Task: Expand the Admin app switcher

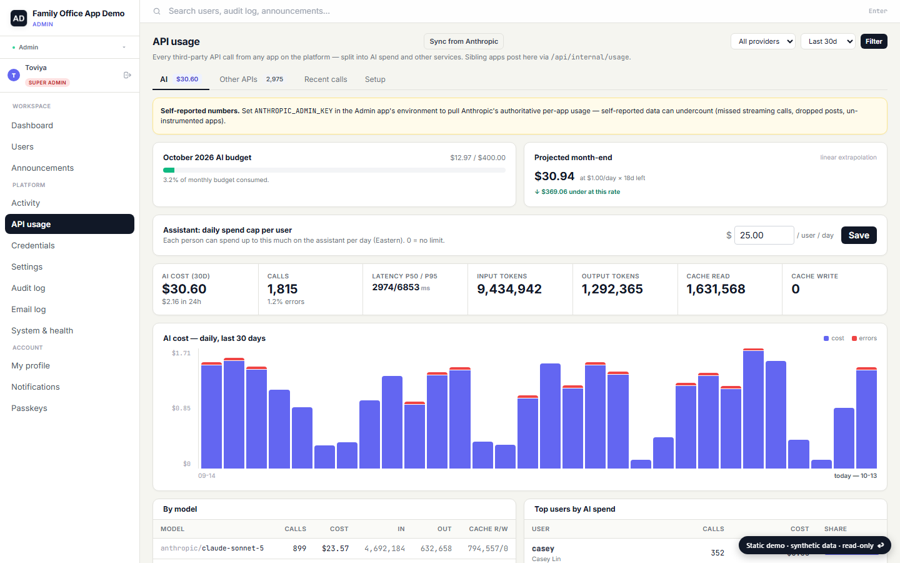Action: coord(69,47)
